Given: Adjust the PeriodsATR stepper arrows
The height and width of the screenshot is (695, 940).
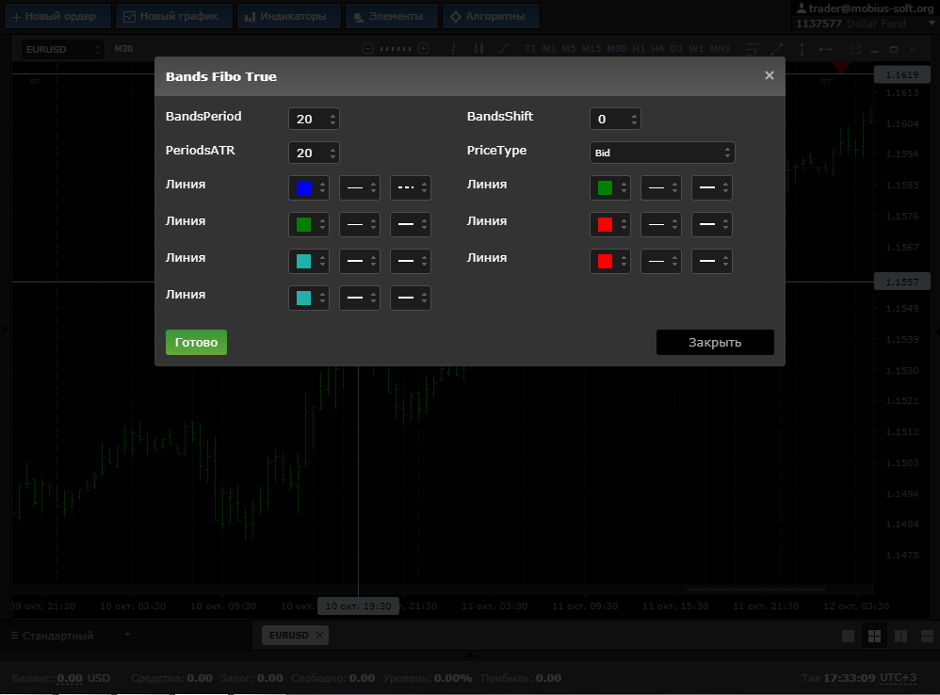Looking at the screenshot, I should click(333, 153).
